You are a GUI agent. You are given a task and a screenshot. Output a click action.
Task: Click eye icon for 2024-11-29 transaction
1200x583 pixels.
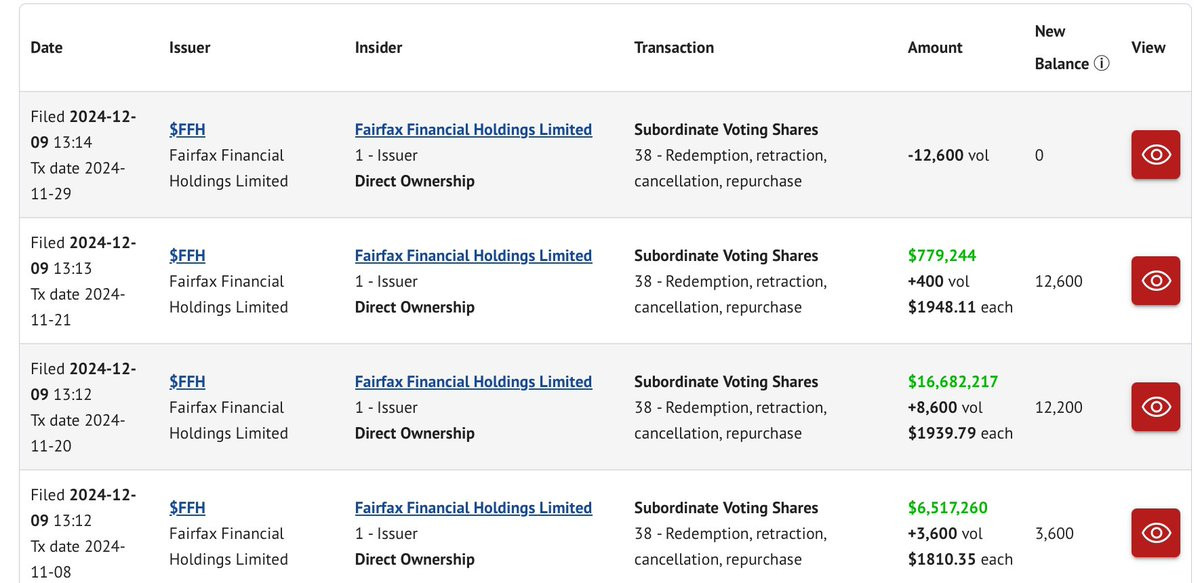[x=1155, y=155]
